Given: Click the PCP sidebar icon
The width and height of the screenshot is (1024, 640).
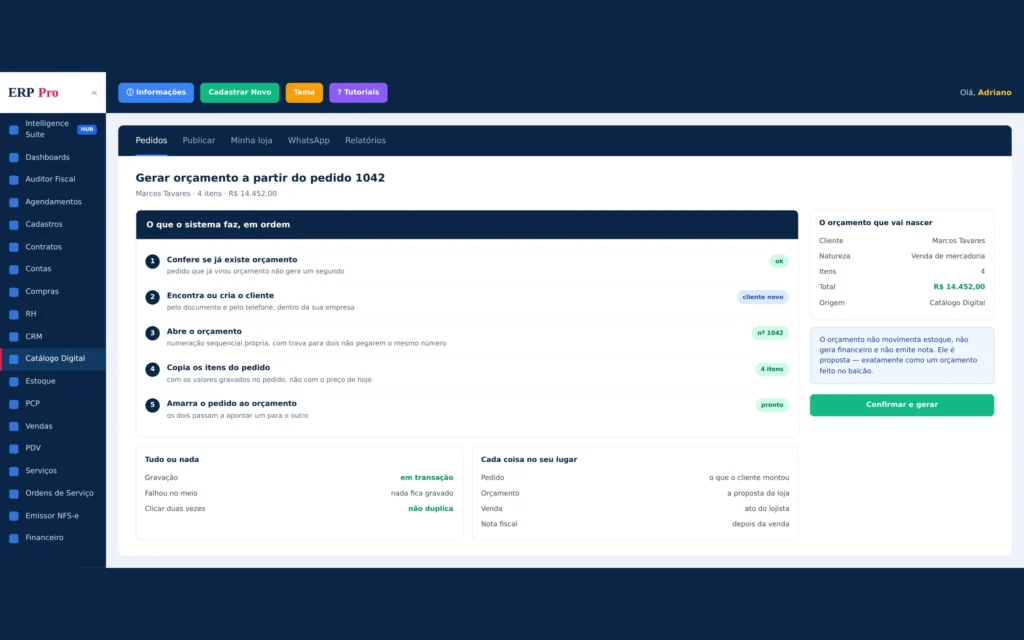Looking at the screenshot, I should pos(14,404).
